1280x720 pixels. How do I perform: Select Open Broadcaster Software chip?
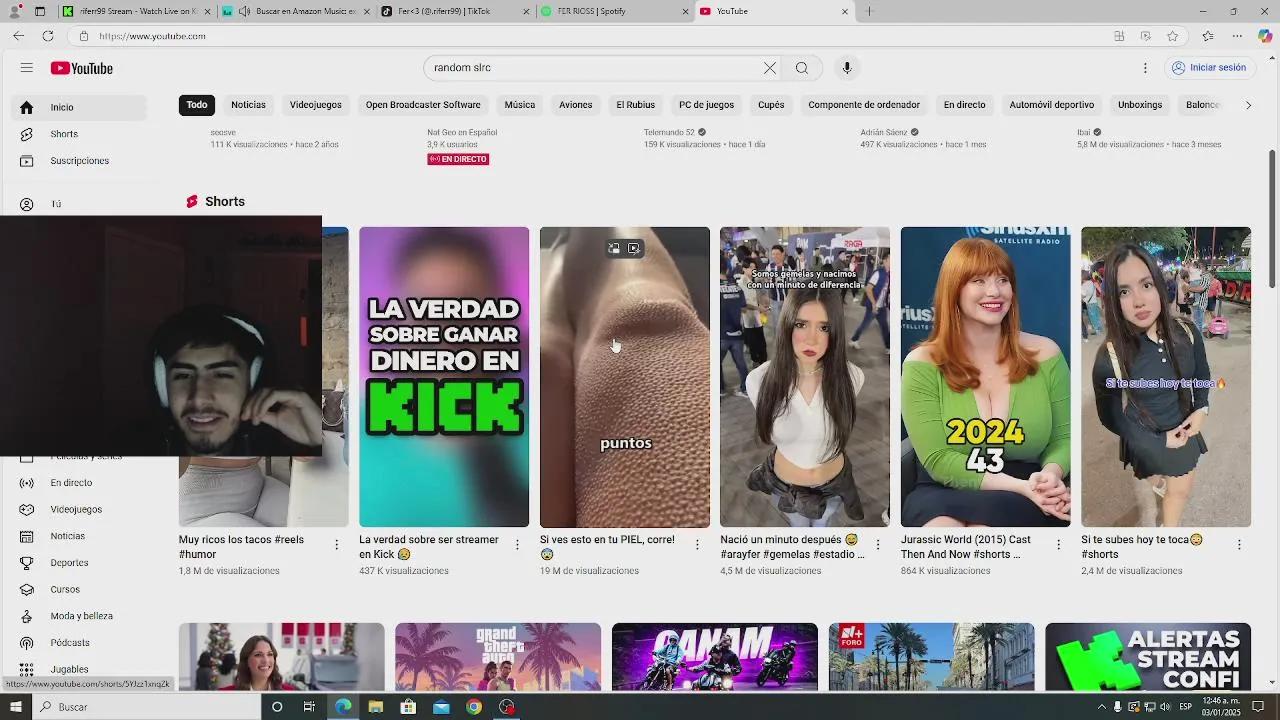(423, 105)
